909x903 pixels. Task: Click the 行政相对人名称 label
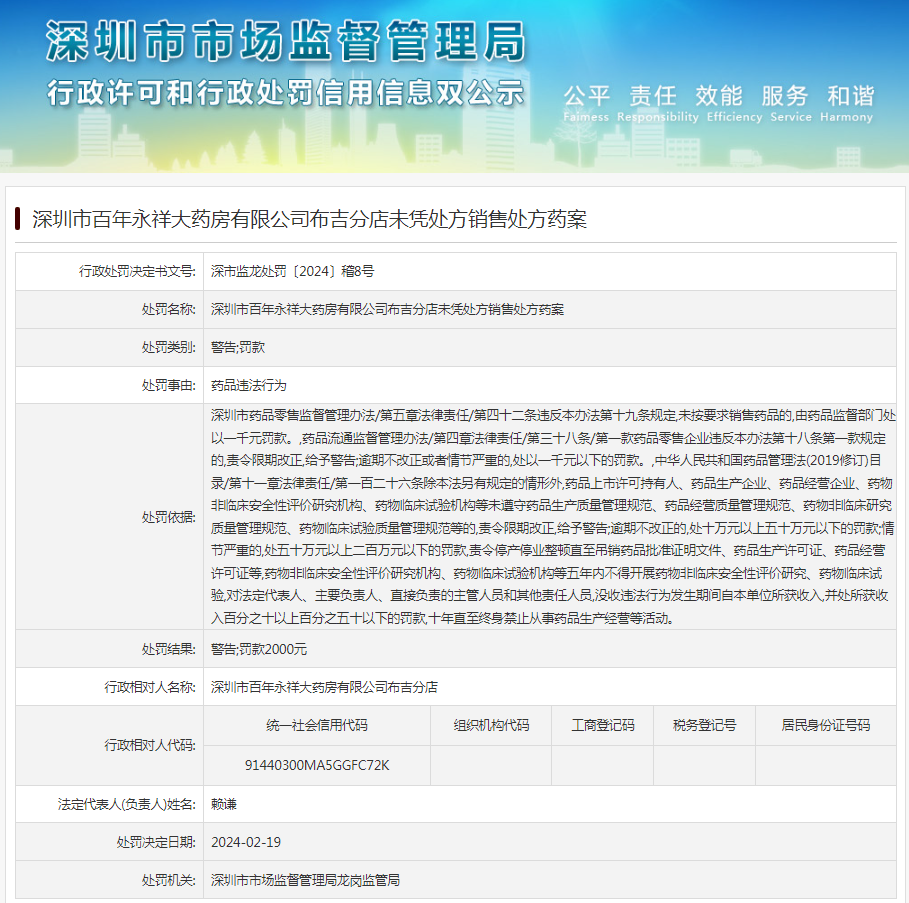click(150, 687)
